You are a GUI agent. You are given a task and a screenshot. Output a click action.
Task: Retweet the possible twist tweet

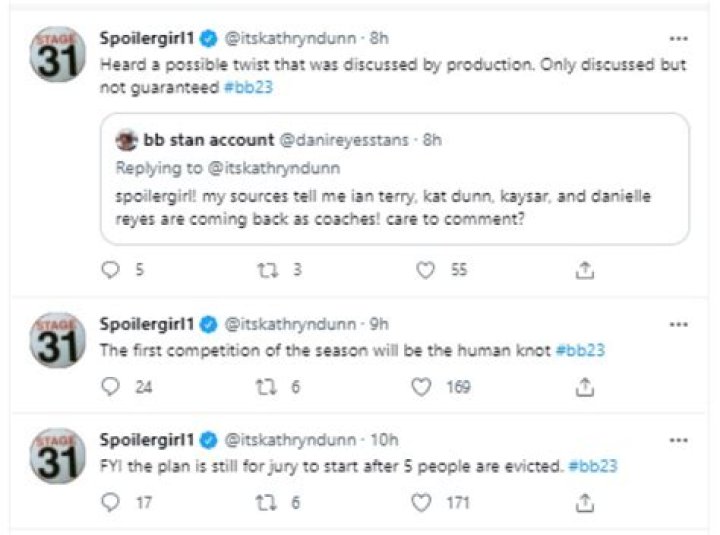[x=267, y=270]
